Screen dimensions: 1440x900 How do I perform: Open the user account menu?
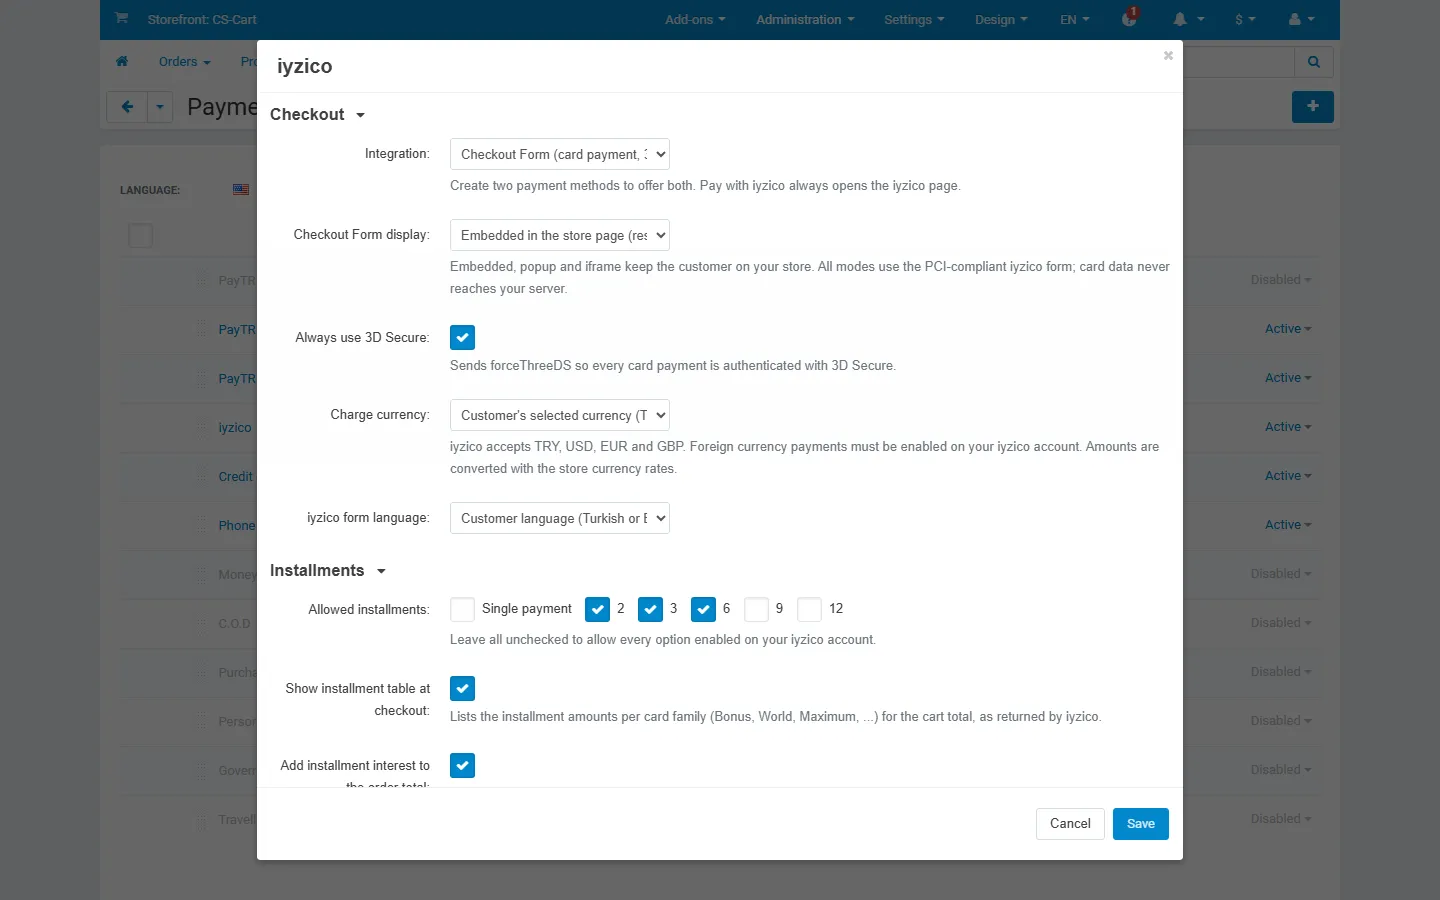click(1302, 20)
